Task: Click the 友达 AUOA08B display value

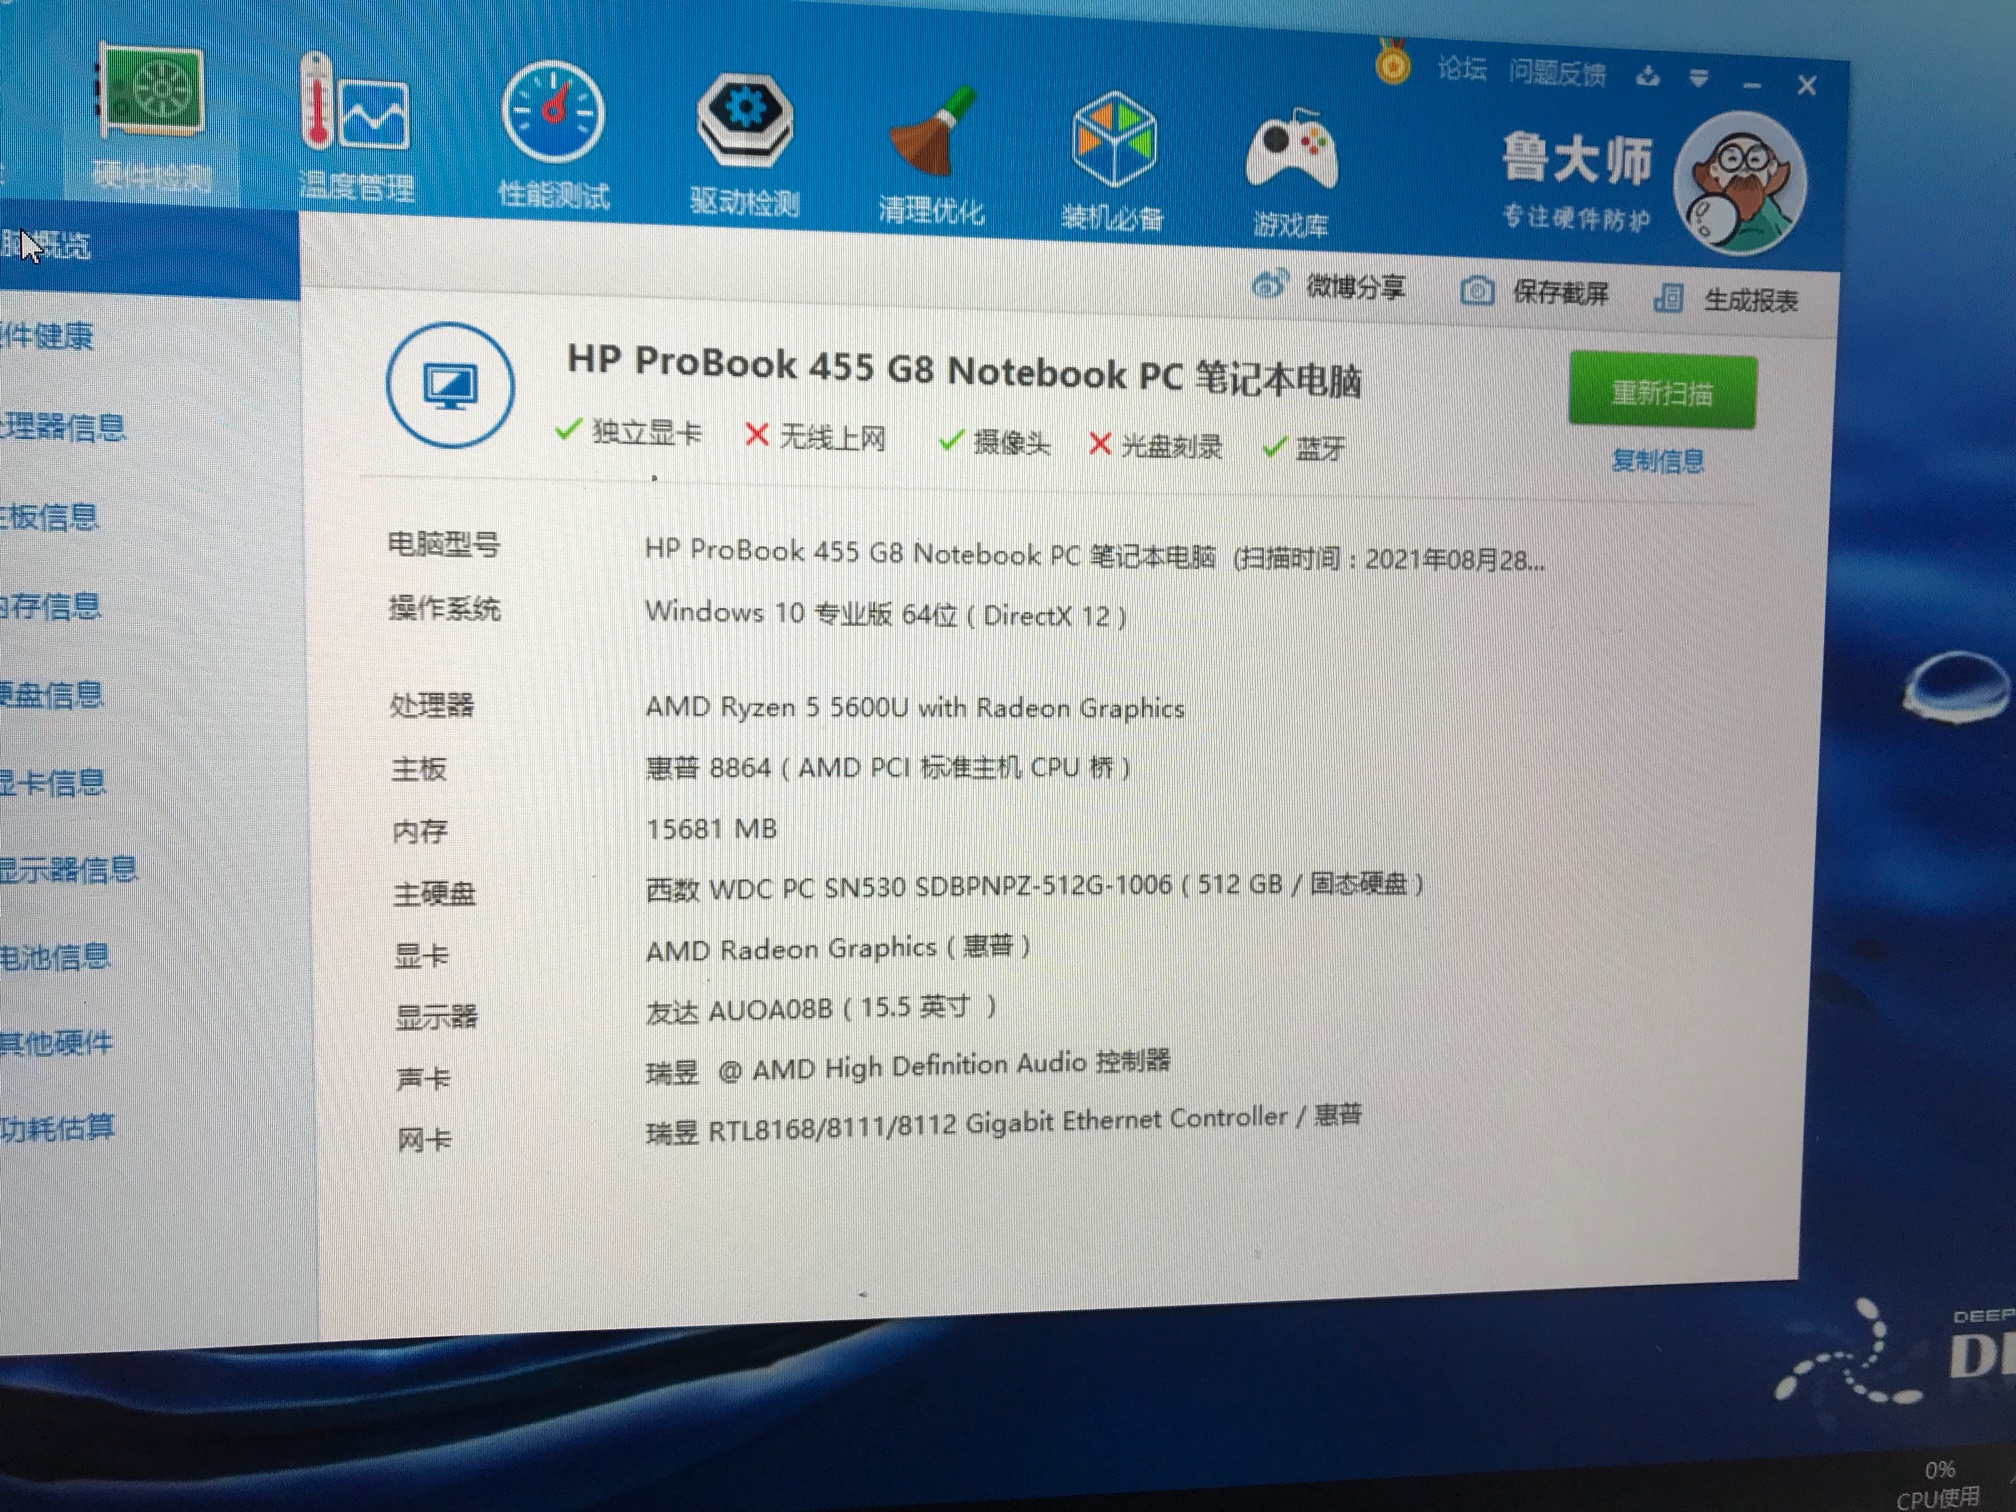Action: point(821,1008)
